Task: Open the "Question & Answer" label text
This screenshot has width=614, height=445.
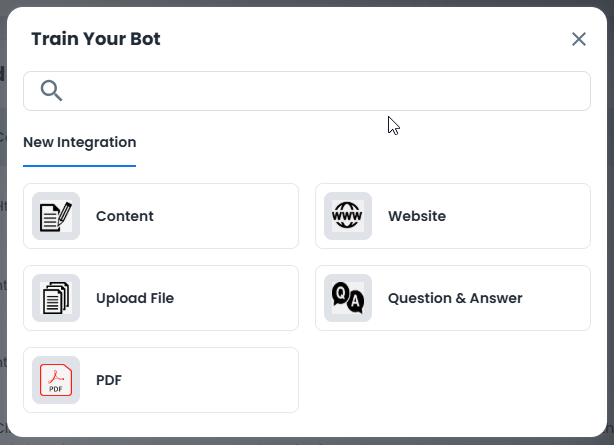Action: tap(455, 298)
